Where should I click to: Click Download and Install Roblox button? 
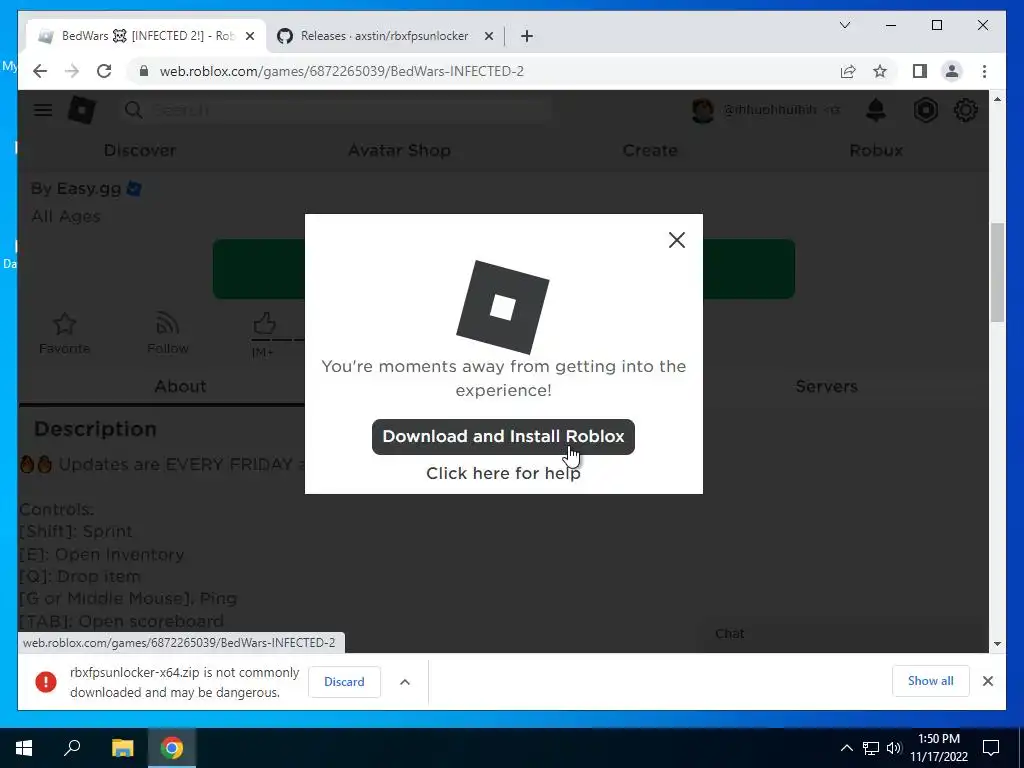click(x=503, y=436)
